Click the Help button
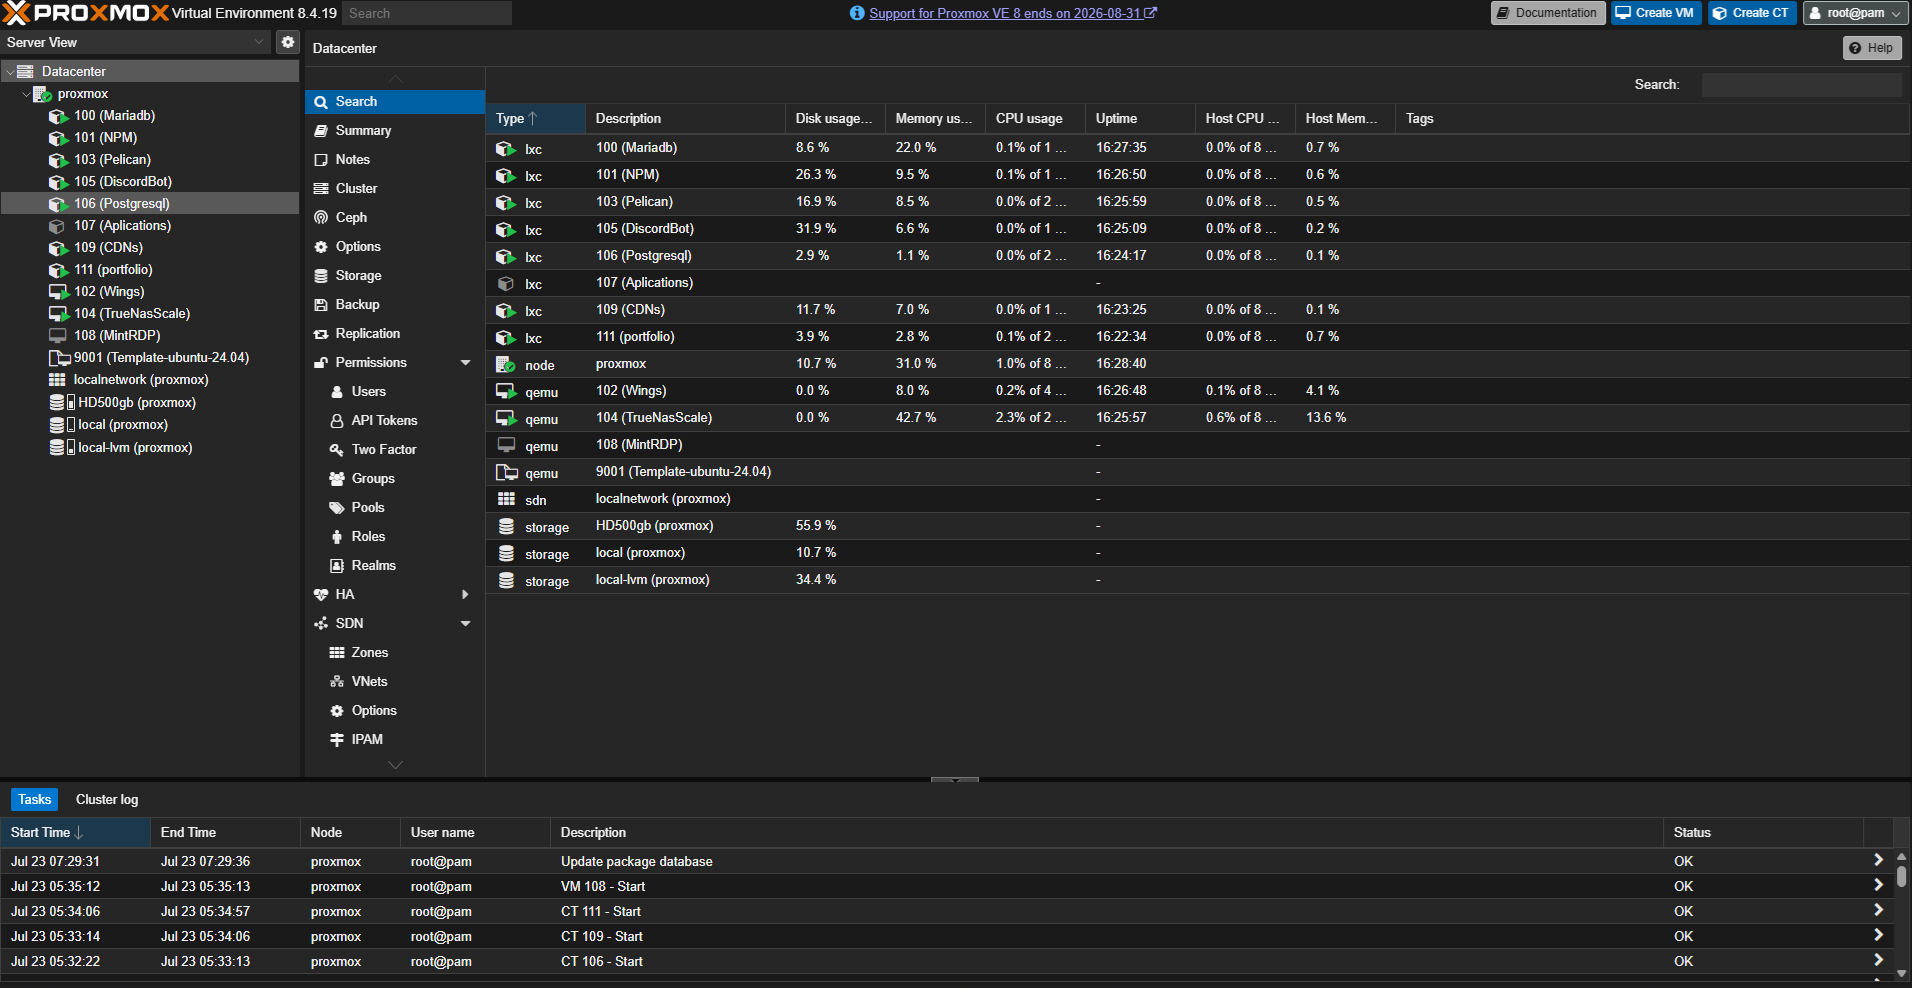This screenshot has height=988, width=1912. click(1872, 48)
